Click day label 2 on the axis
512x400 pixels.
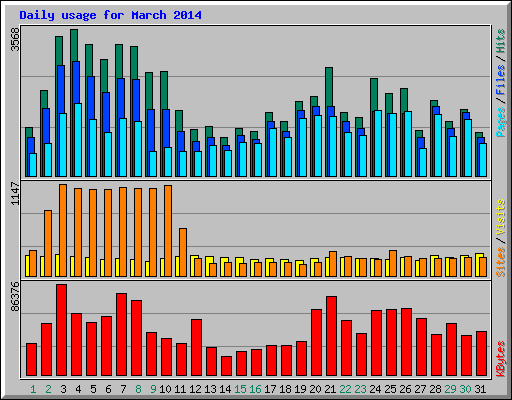tap(48, 389)
